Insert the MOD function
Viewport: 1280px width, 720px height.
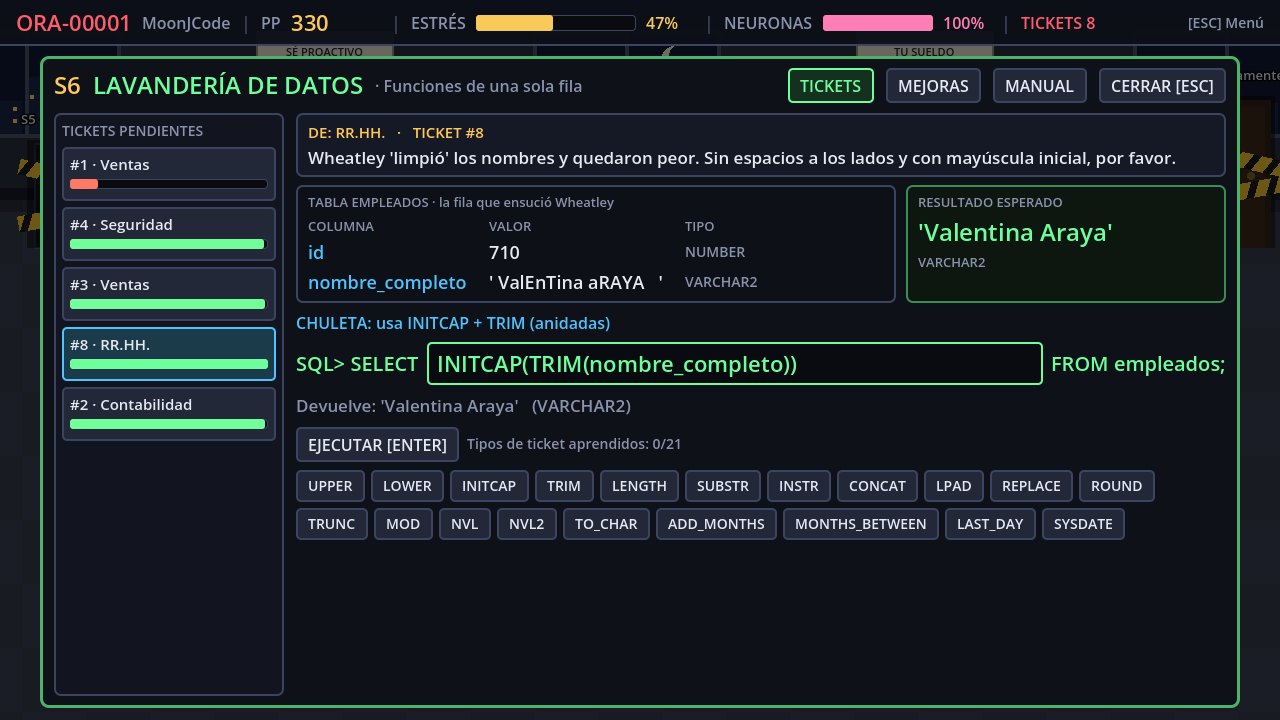pos(403,524)
